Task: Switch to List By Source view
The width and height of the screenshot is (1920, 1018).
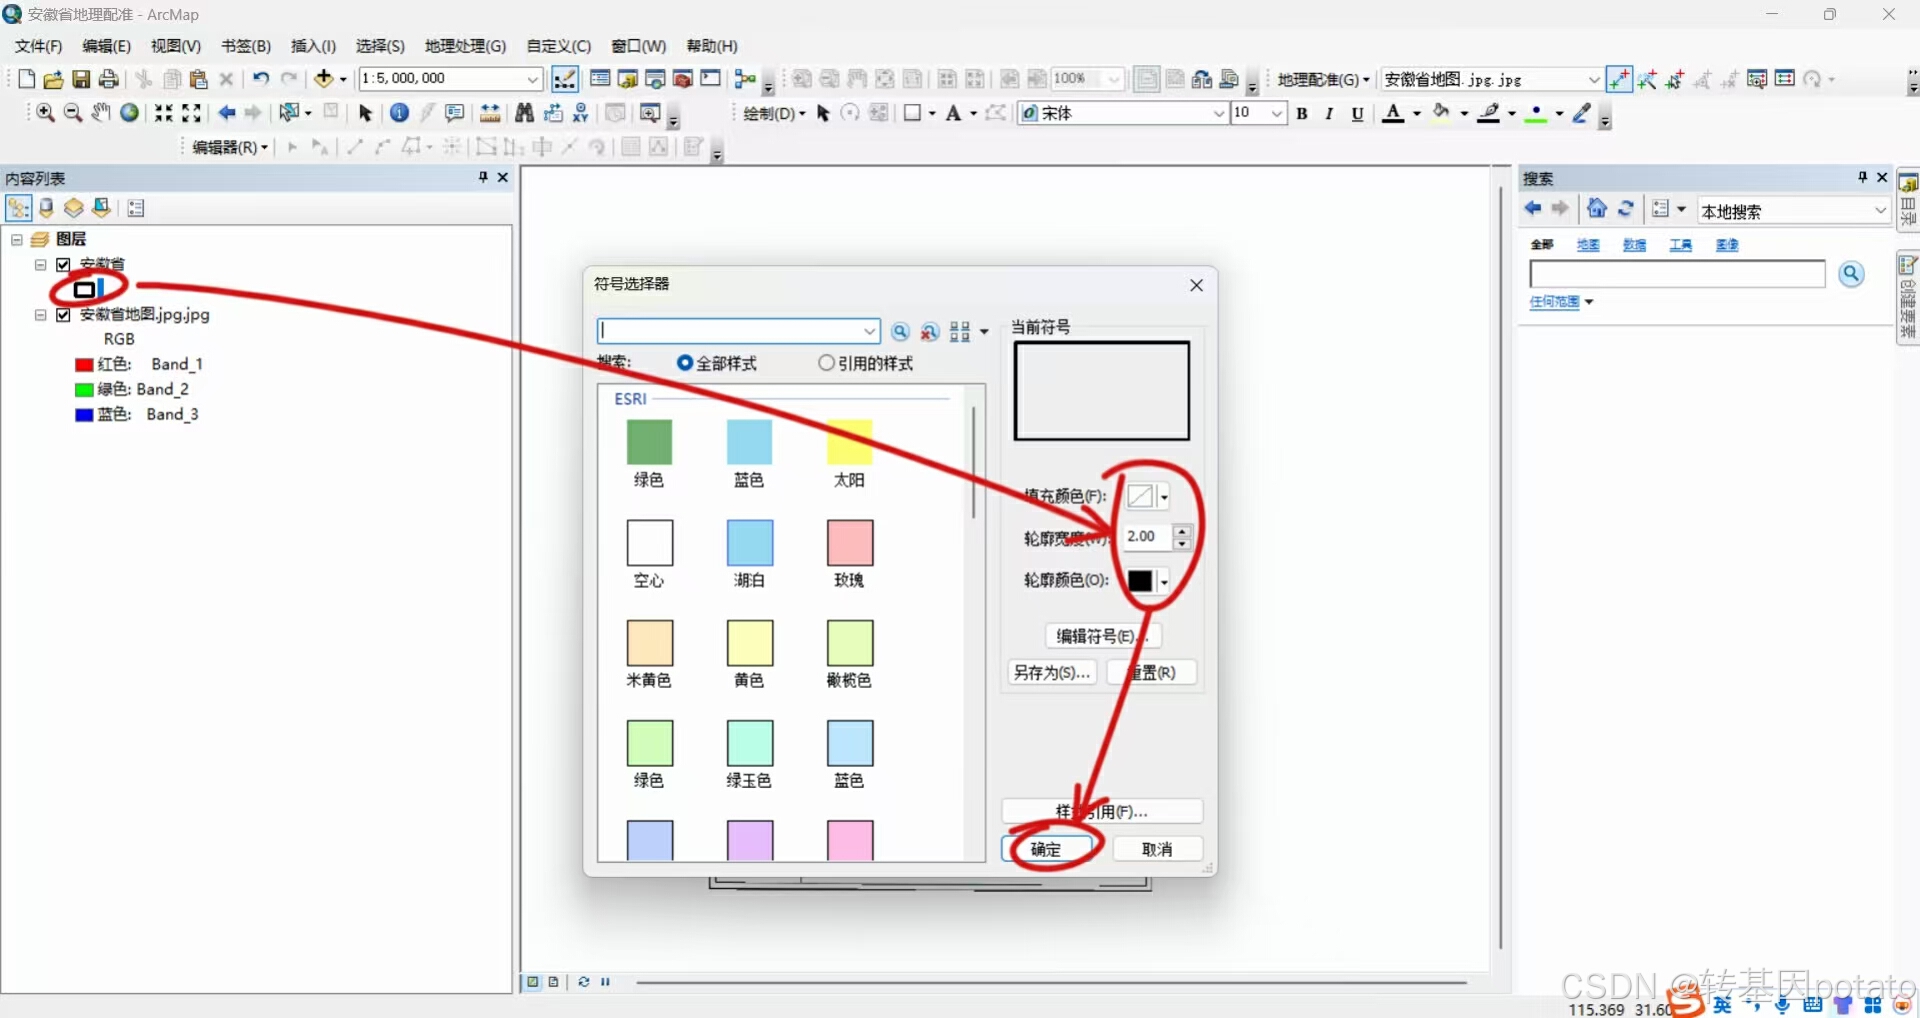Action: (46, 208)
